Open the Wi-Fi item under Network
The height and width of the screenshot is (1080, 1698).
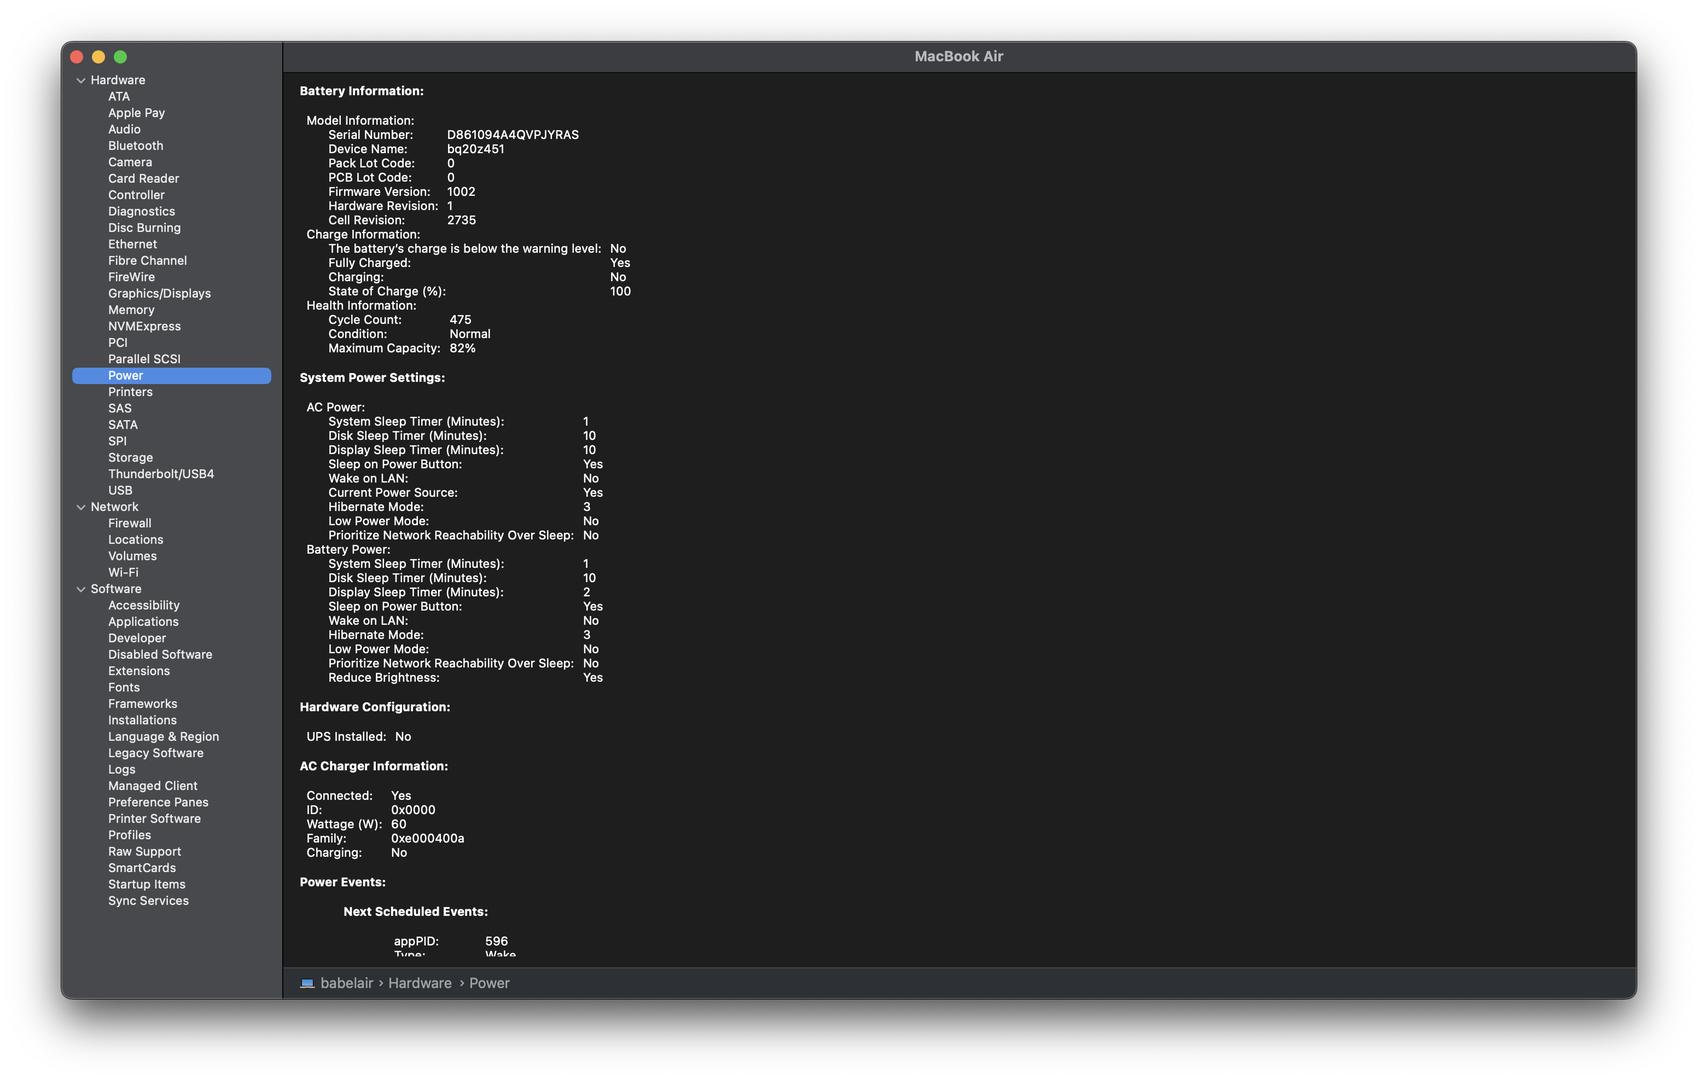[x=123, y=573]
